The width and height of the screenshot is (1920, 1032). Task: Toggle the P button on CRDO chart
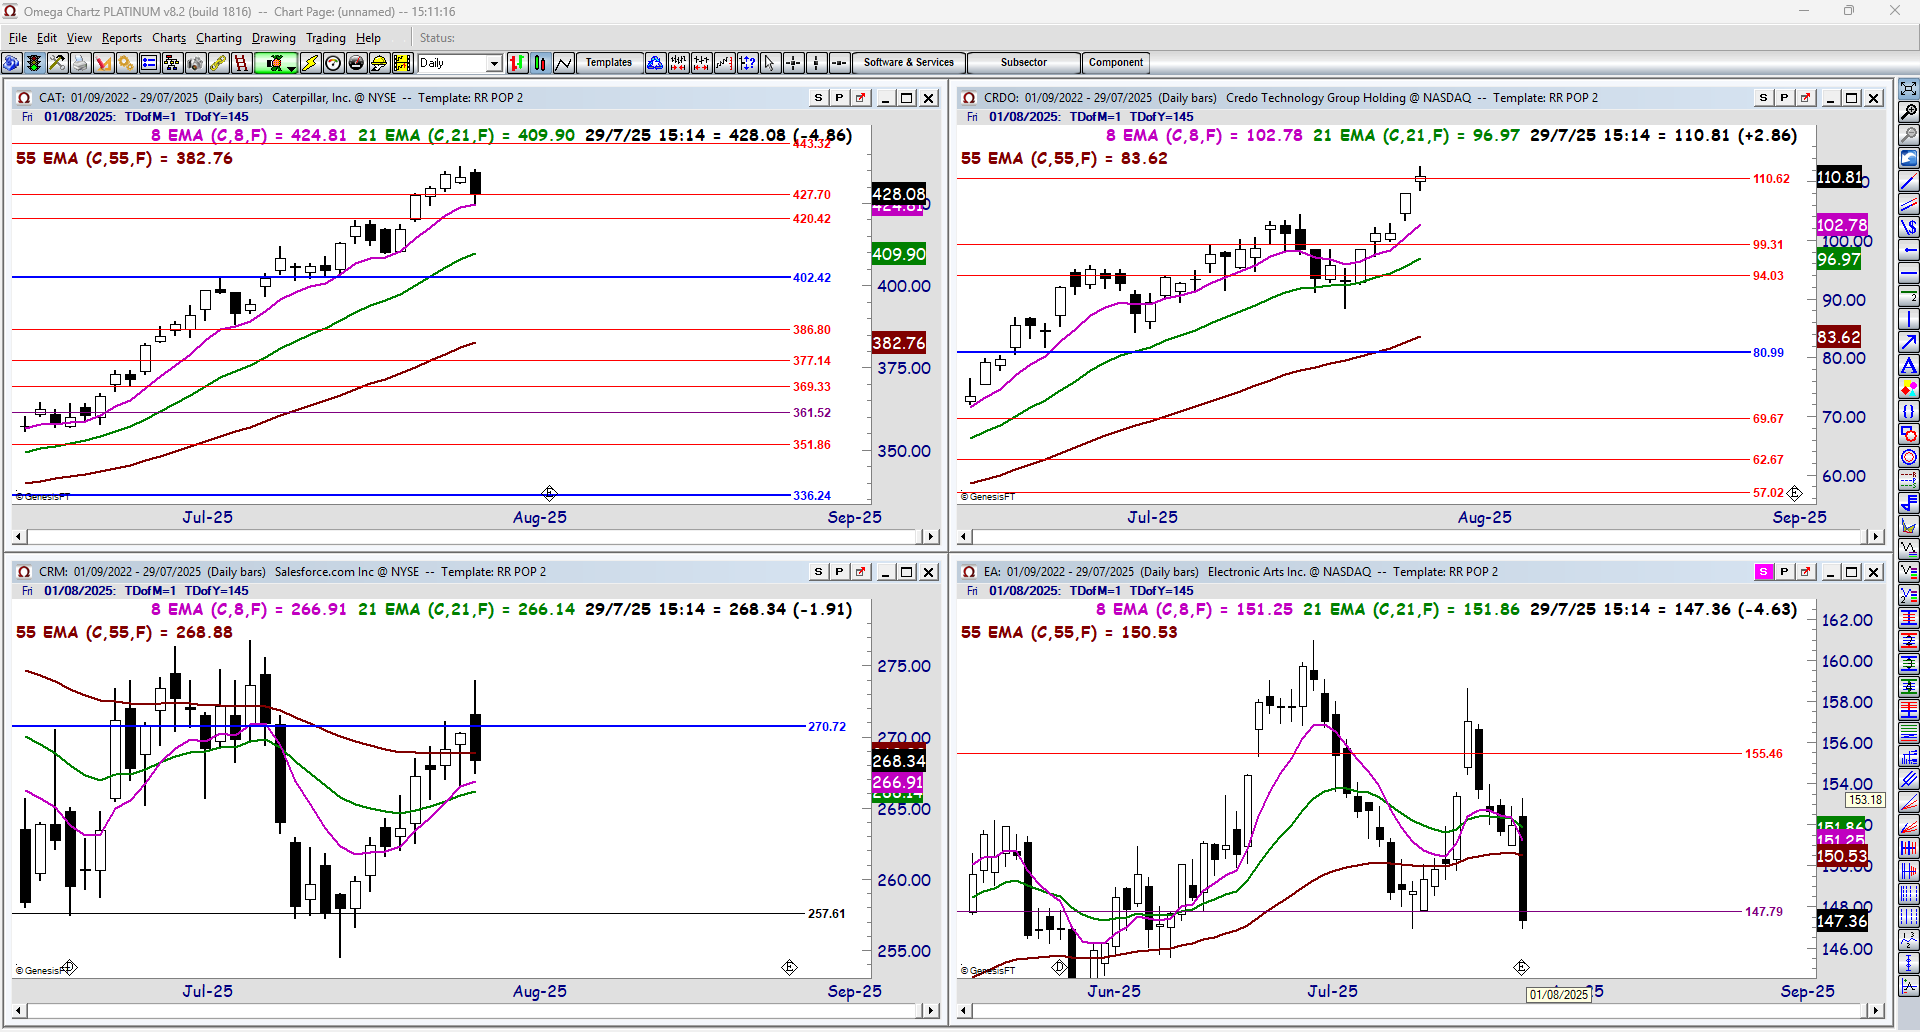(x=1784, y=98)
